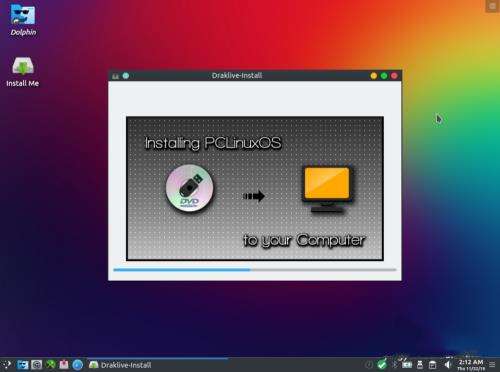Open the blue round browser icon in taskbar
This screenshot has width=500, height=372.
point(78,365)
